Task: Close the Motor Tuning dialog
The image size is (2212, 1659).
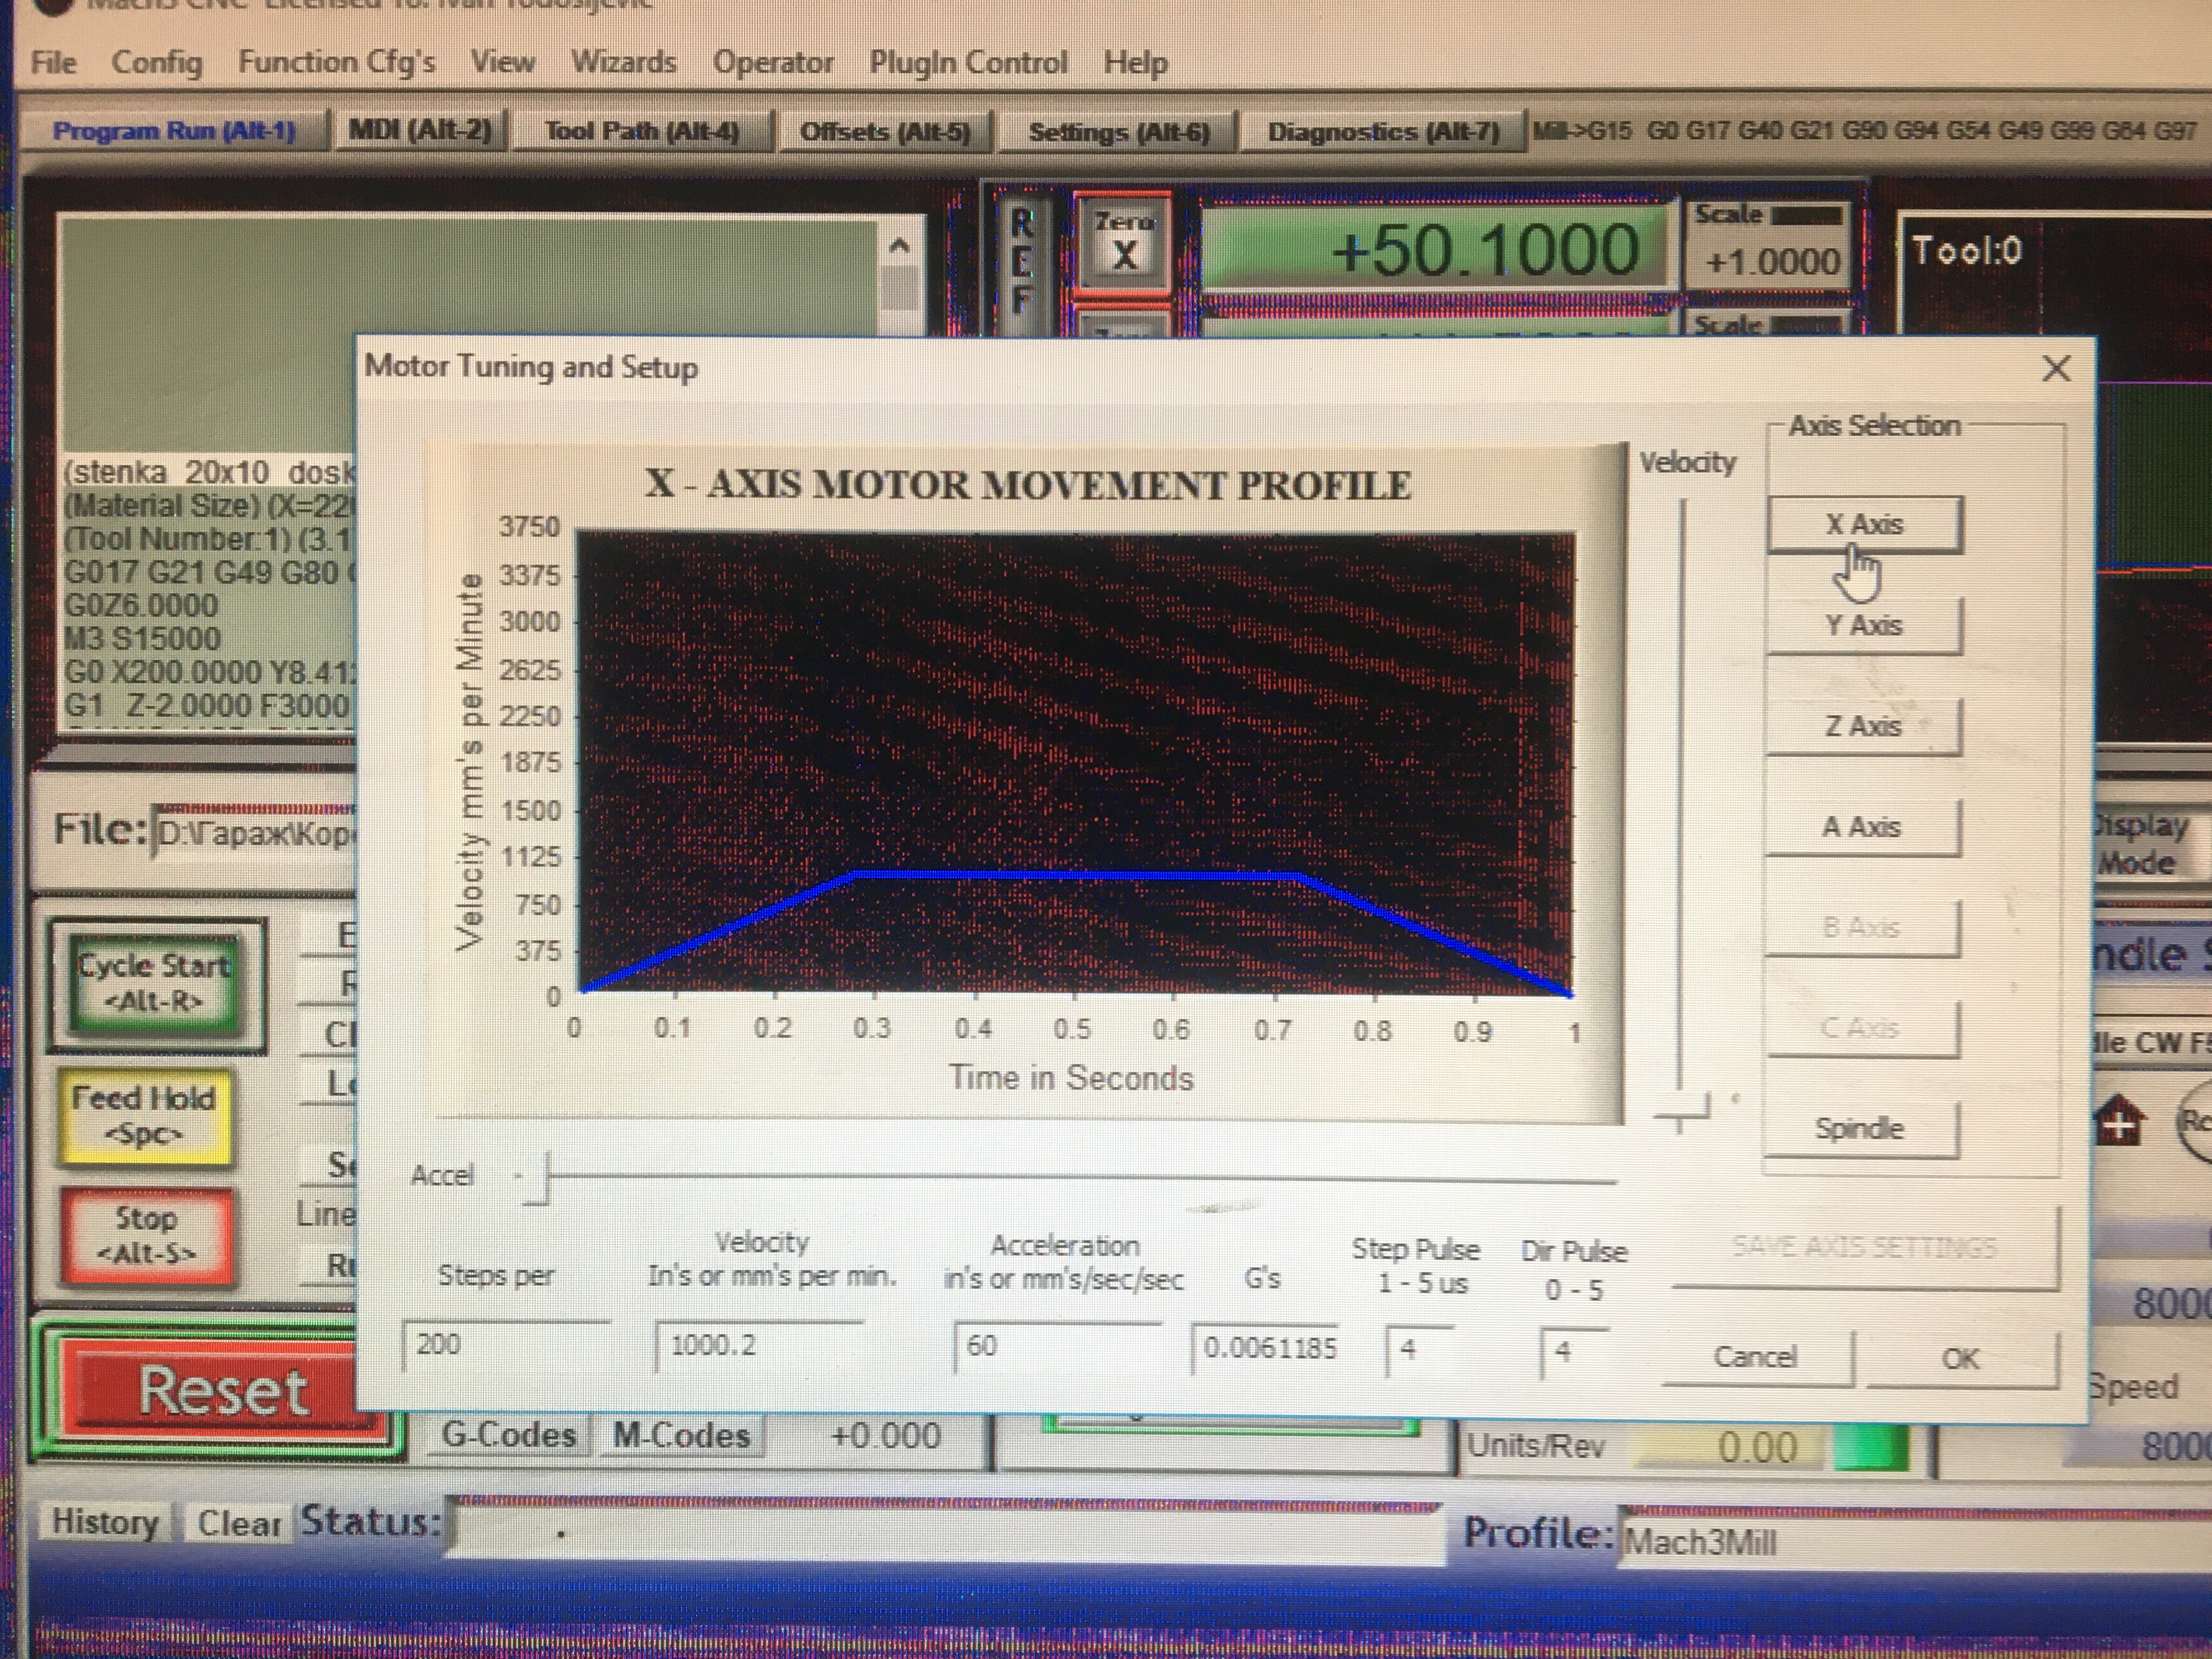Action: 2055,369
